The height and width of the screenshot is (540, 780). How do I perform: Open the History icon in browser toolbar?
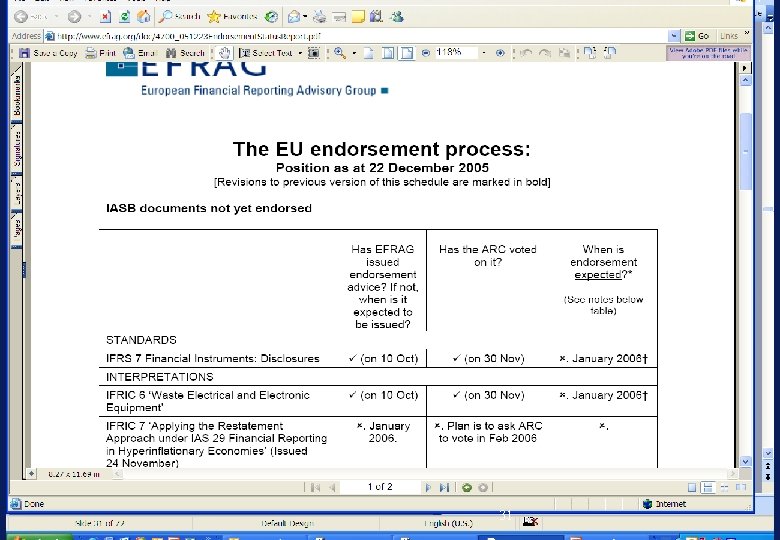(271, 17)
